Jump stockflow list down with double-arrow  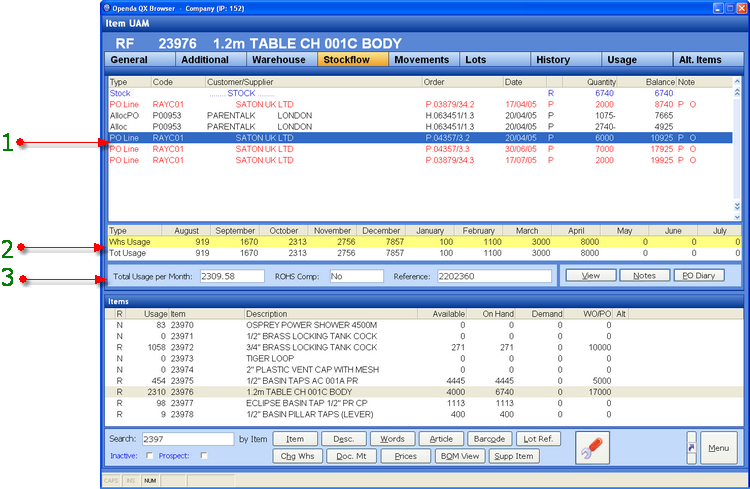pyautogui.click(x=737, y=206)
